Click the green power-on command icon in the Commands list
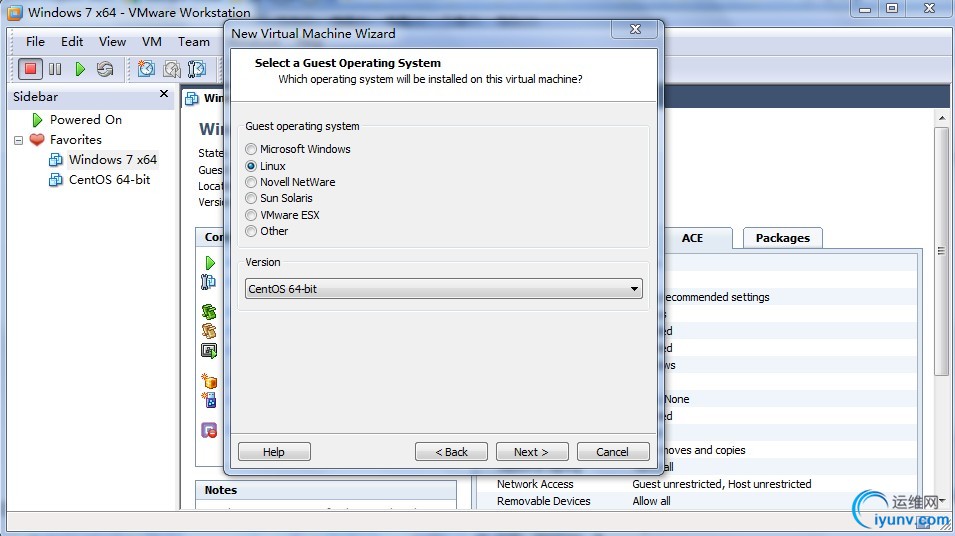The width and height of the screenshot is (955, 536). (x=210, y=263)
